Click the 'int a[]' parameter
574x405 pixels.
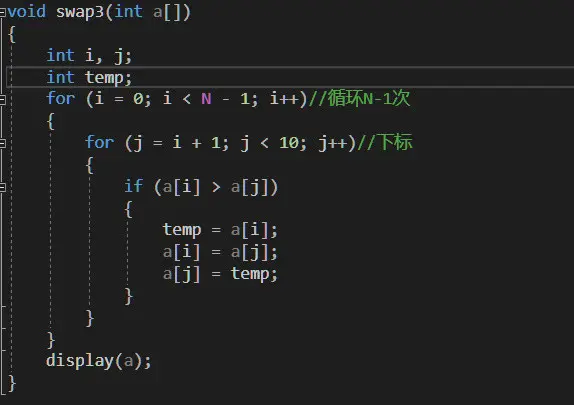click(148, 12)
